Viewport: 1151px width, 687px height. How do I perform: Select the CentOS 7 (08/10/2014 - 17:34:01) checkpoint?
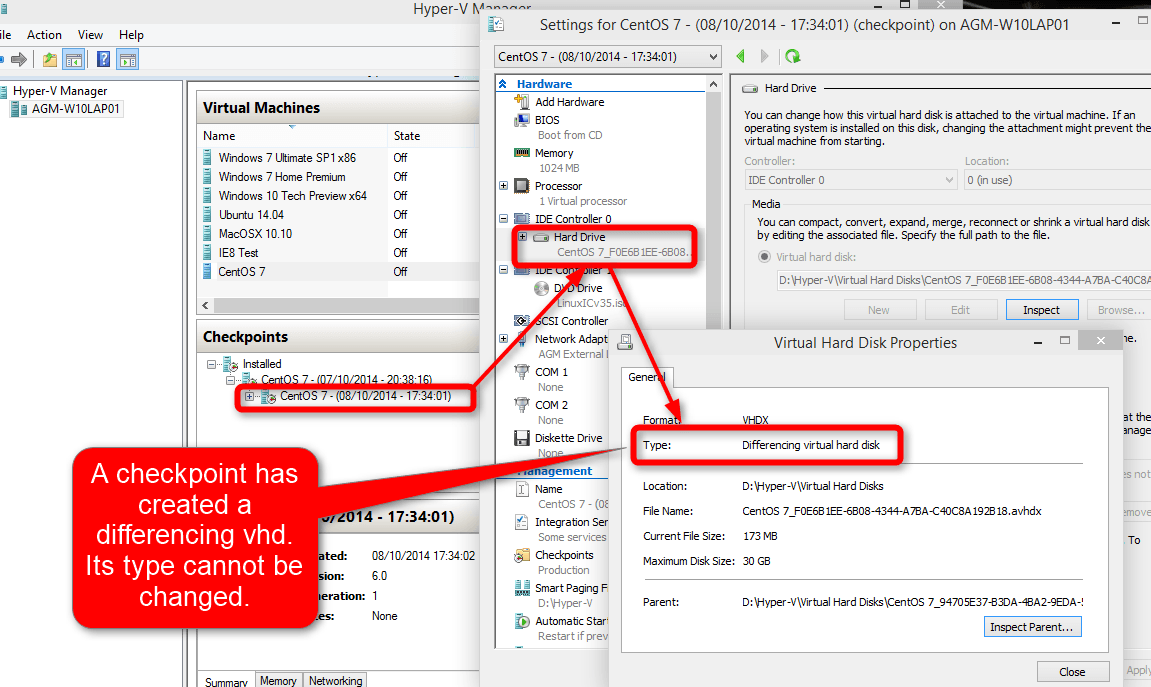(x=365, y=396)
